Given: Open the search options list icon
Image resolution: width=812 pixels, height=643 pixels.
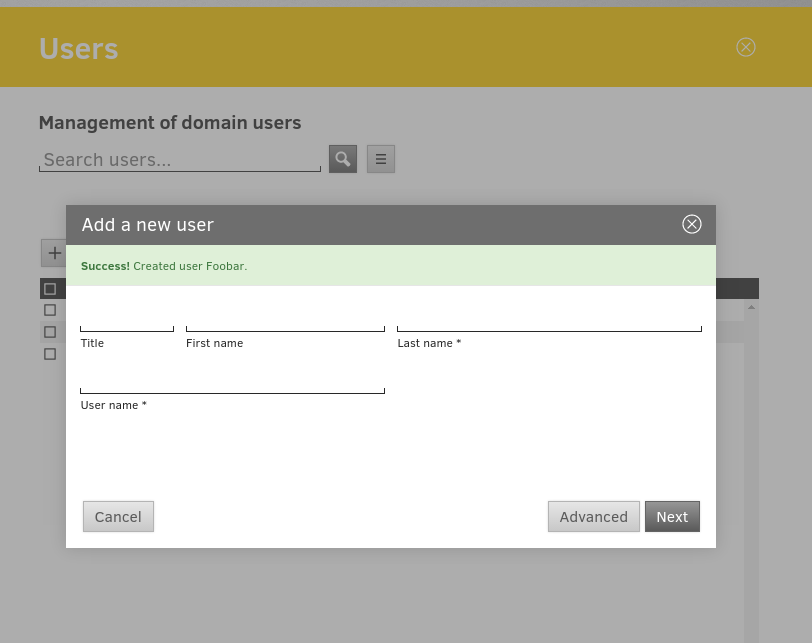Looking at the screenshot, I should (x=381, y=159).
